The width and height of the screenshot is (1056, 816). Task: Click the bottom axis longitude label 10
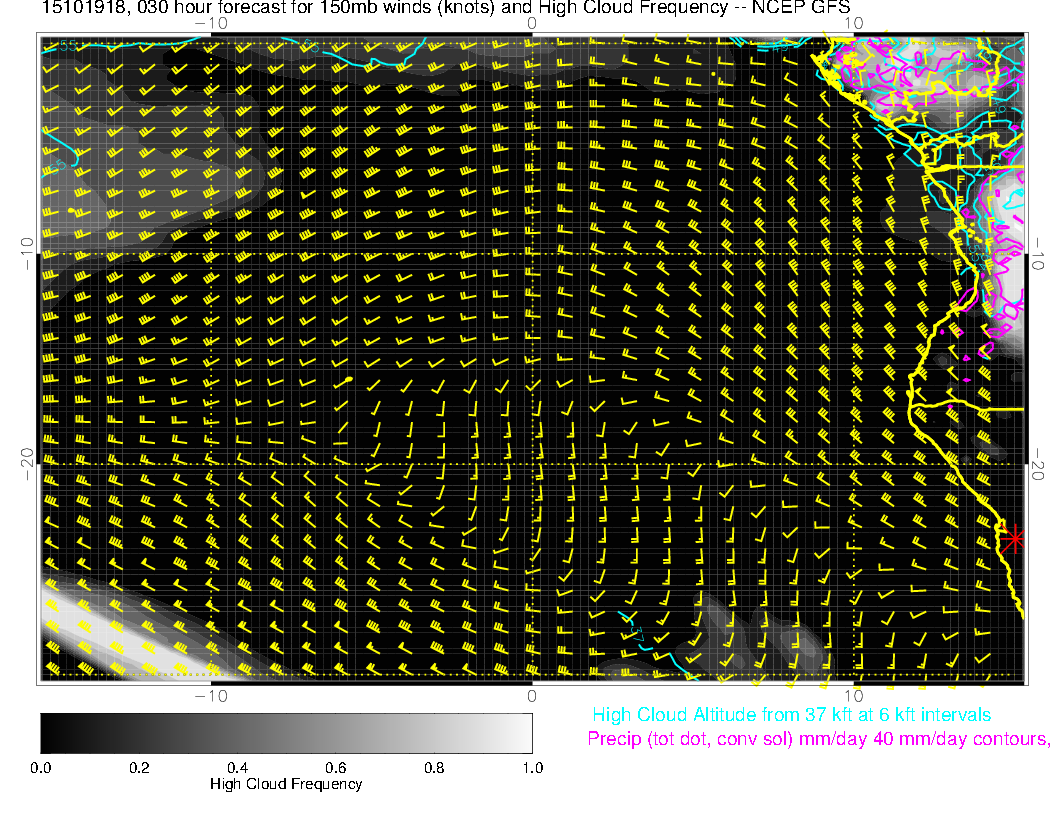click(x=853, y=696)
